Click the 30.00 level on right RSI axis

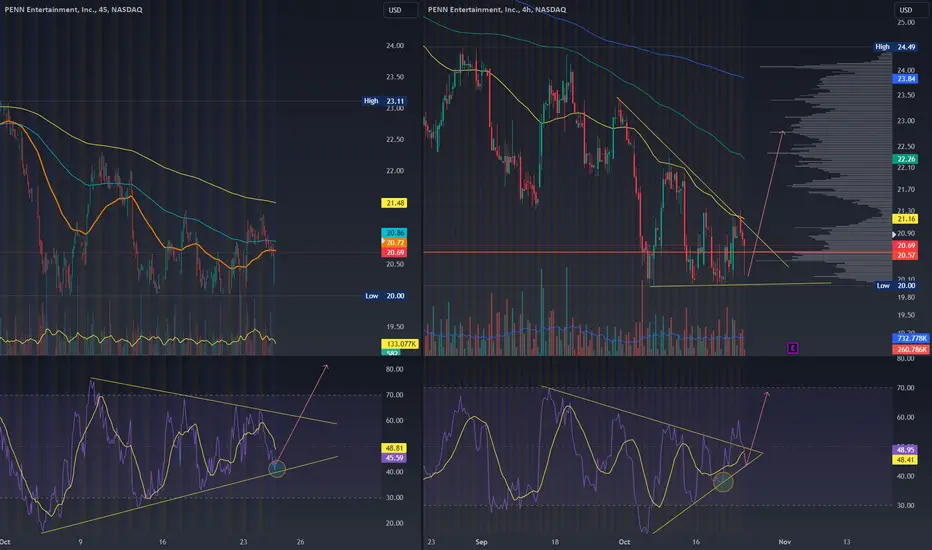pyautogui.click(x=906, y=506)
